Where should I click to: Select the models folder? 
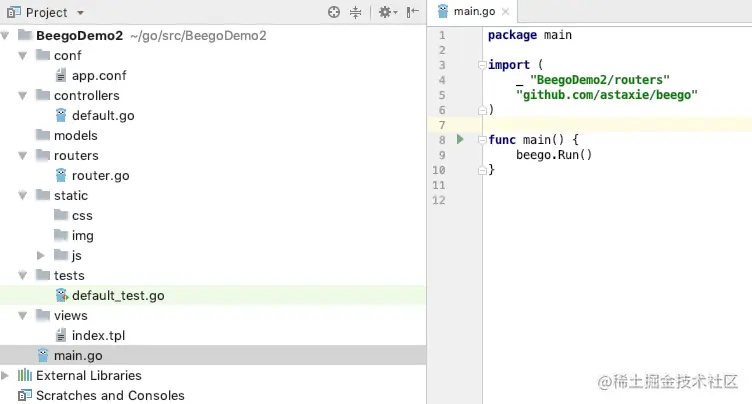tap(75, 136)
